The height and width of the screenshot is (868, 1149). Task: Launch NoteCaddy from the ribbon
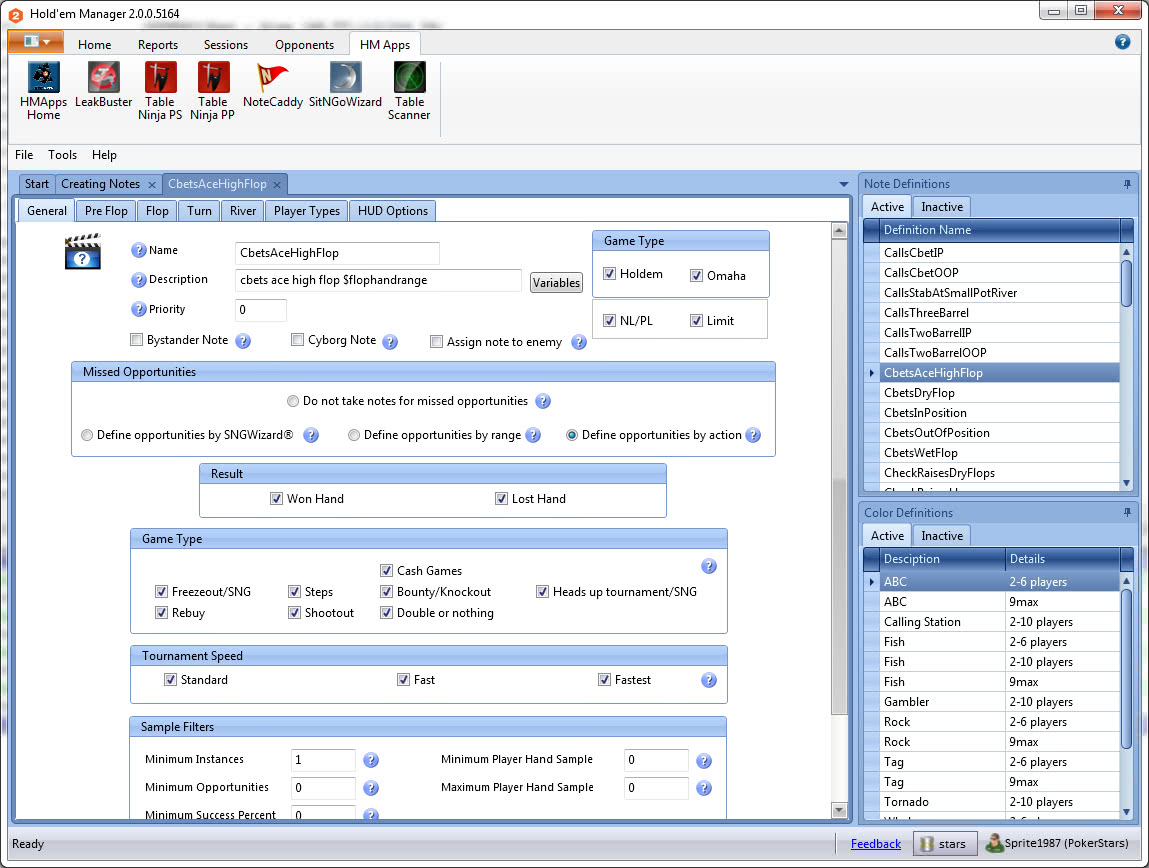pyautogui.click(x=273, y=78)
